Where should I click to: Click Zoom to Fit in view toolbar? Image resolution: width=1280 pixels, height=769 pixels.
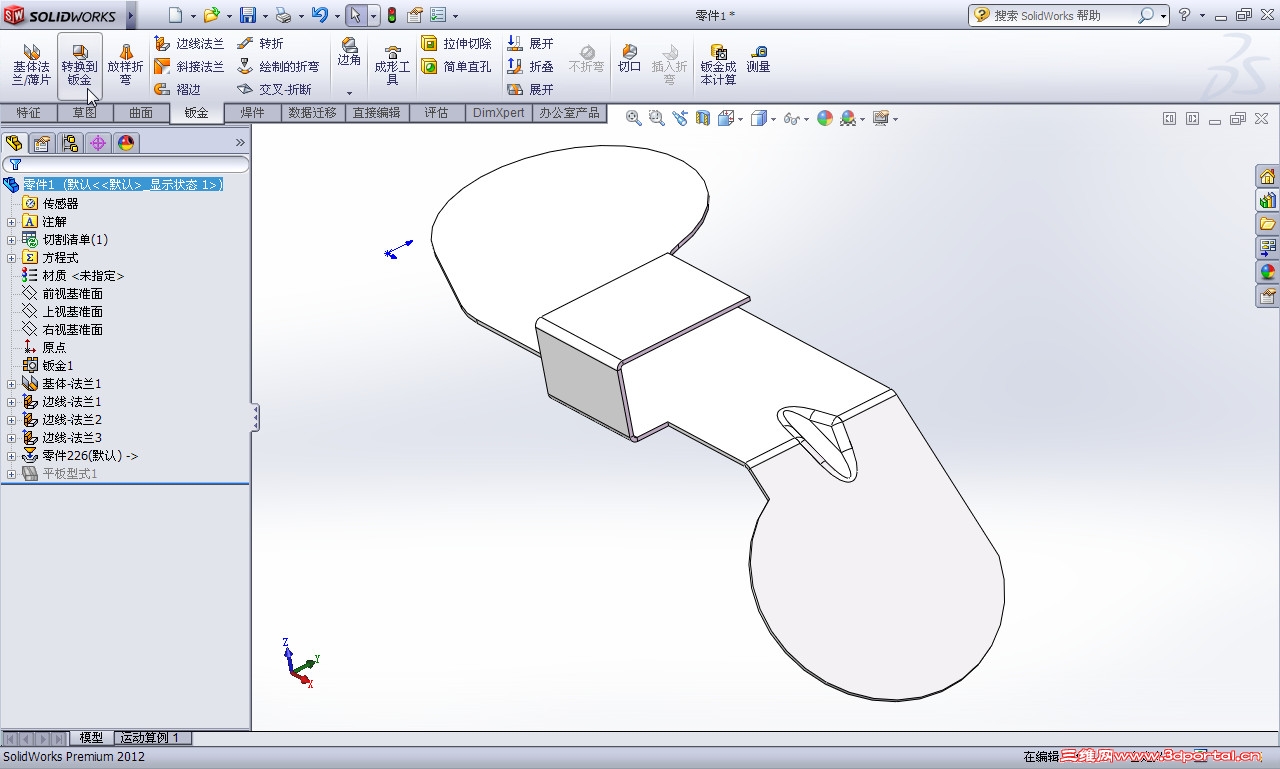point(633,118)
